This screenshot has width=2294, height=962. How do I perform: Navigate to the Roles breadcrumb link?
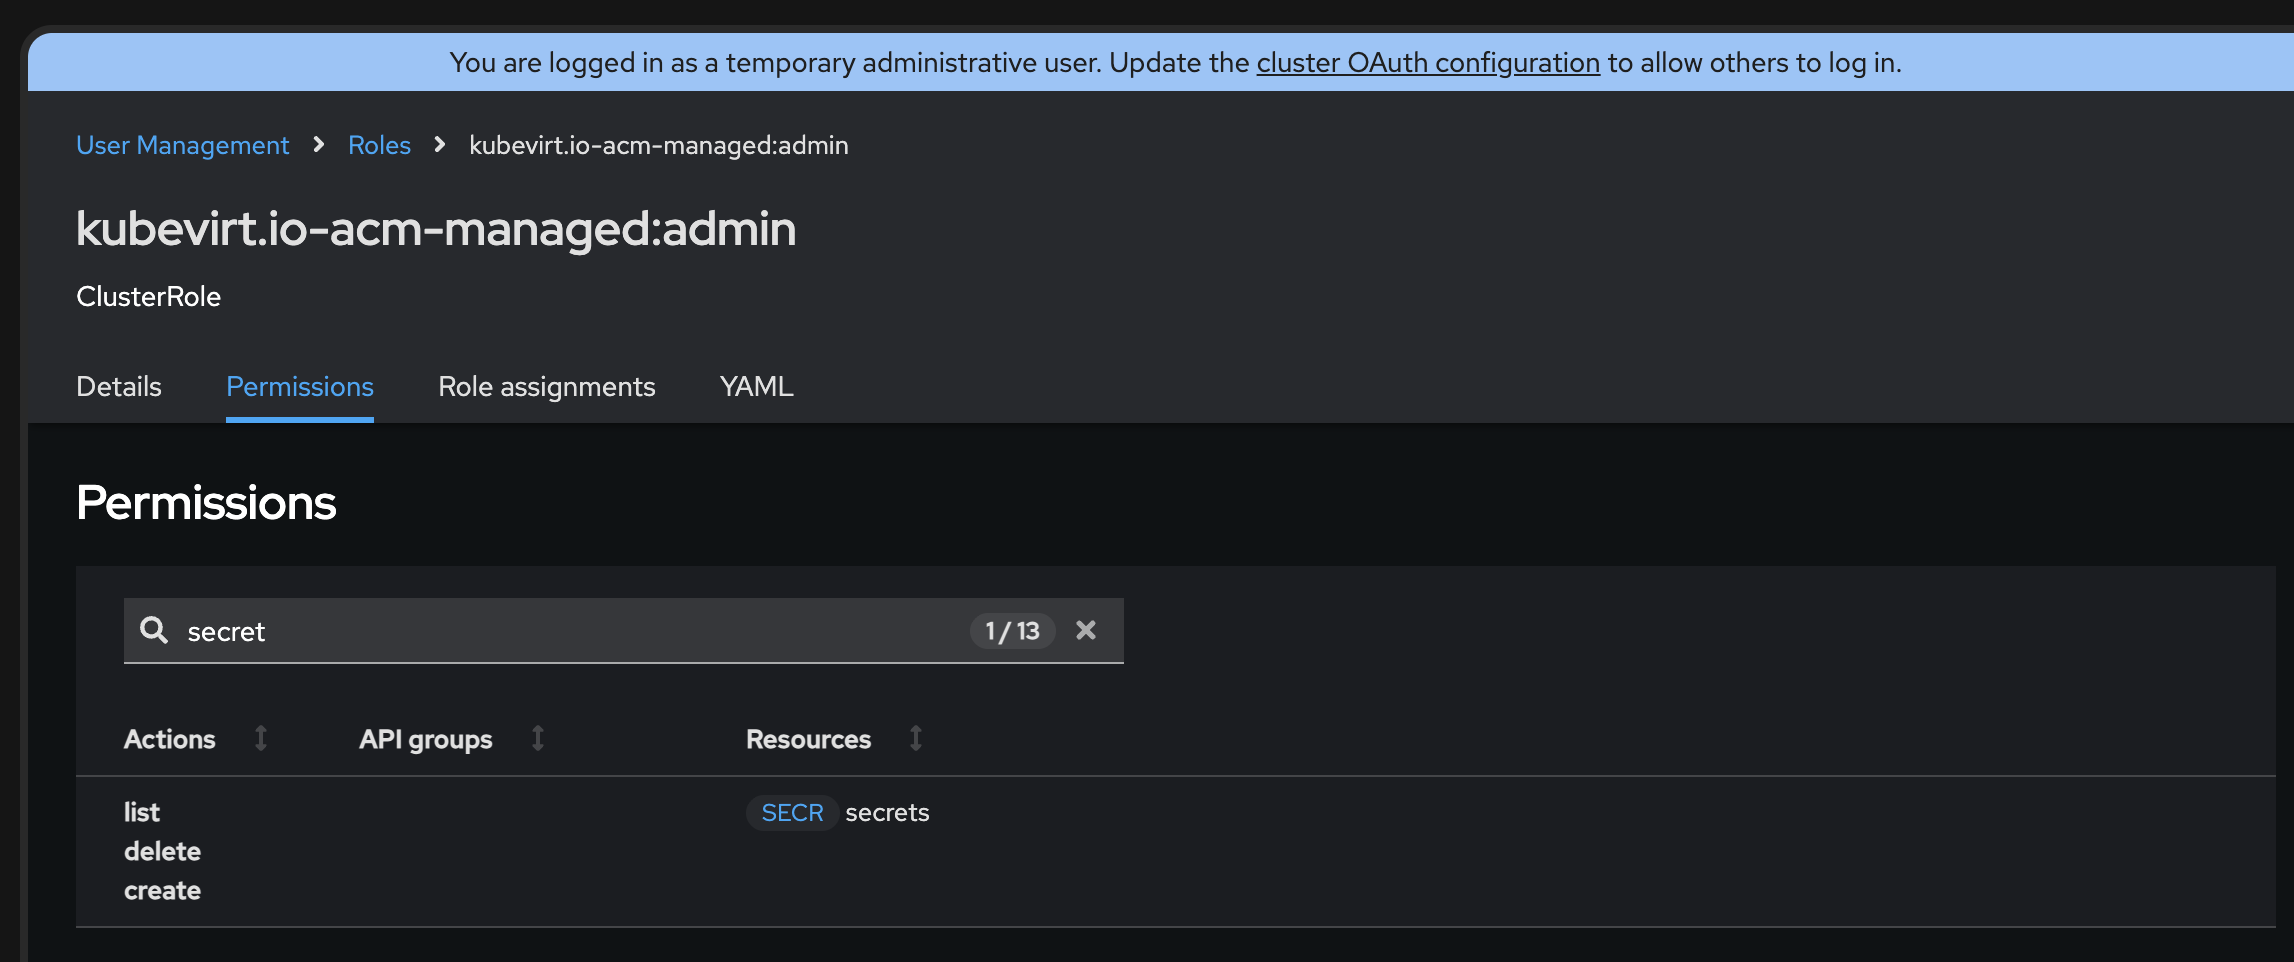pyautogui.click(x=379, y=145)
